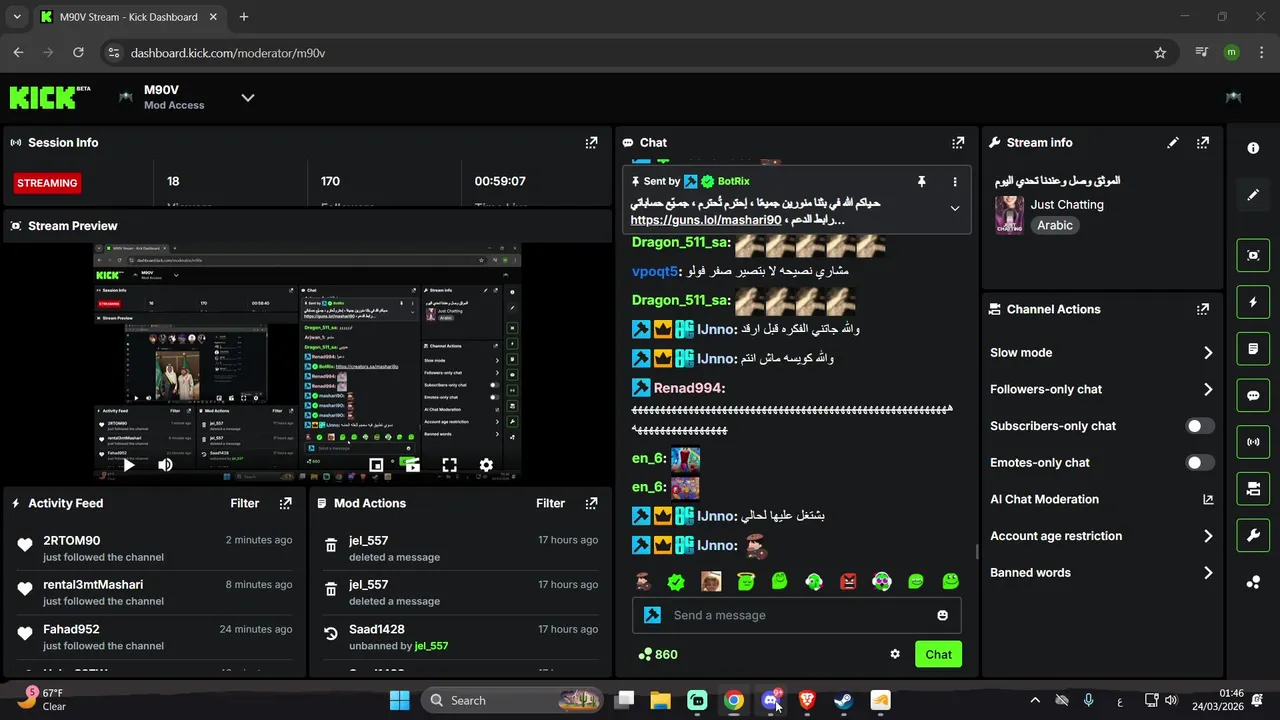Open Brave browser from taskbar
Viewport: 1280px width, 720px height.
(x=807, y=700)
